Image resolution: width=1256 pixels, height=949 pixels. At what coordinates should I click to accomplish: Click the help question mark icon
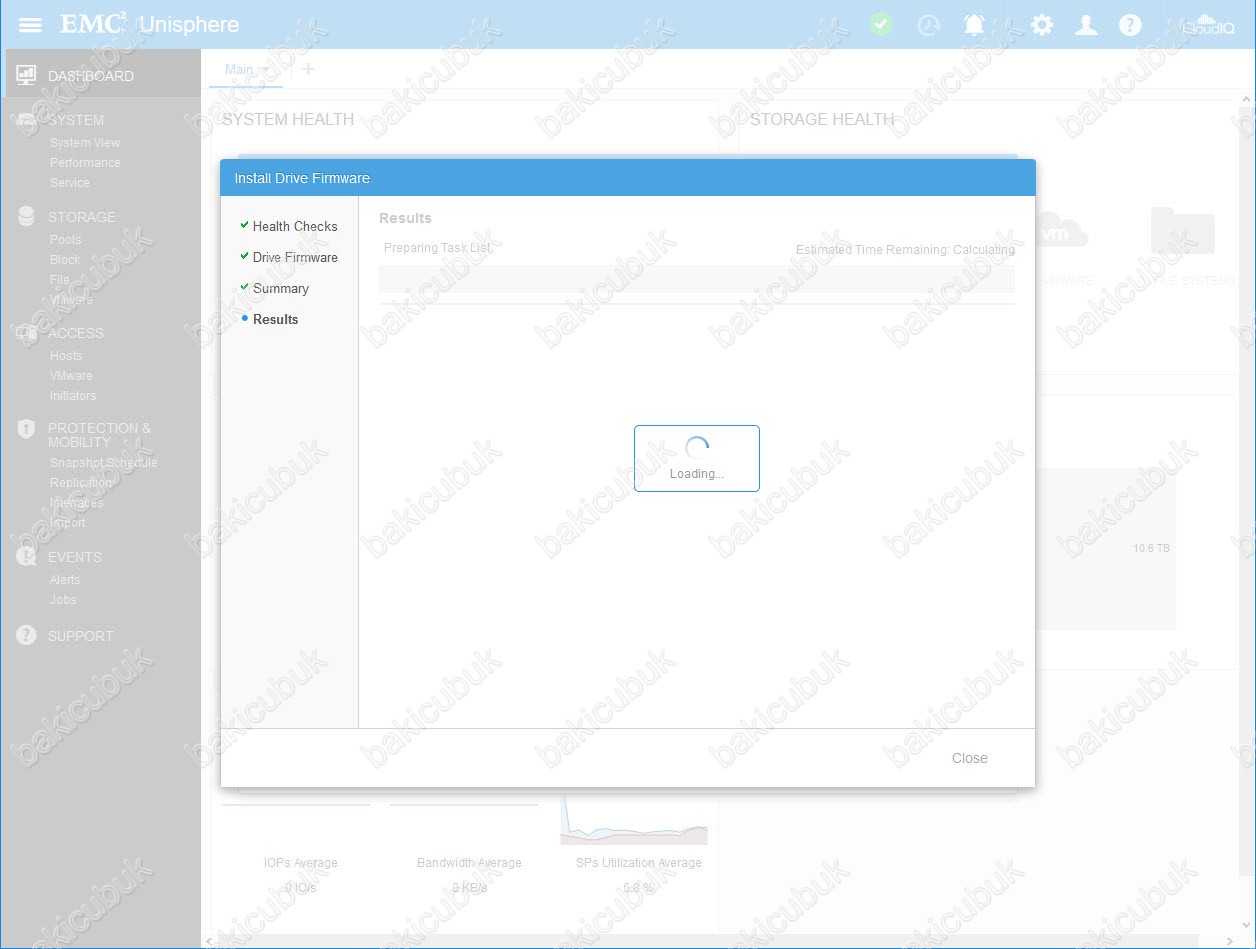pyautogui.click(x=1130, y=25)
